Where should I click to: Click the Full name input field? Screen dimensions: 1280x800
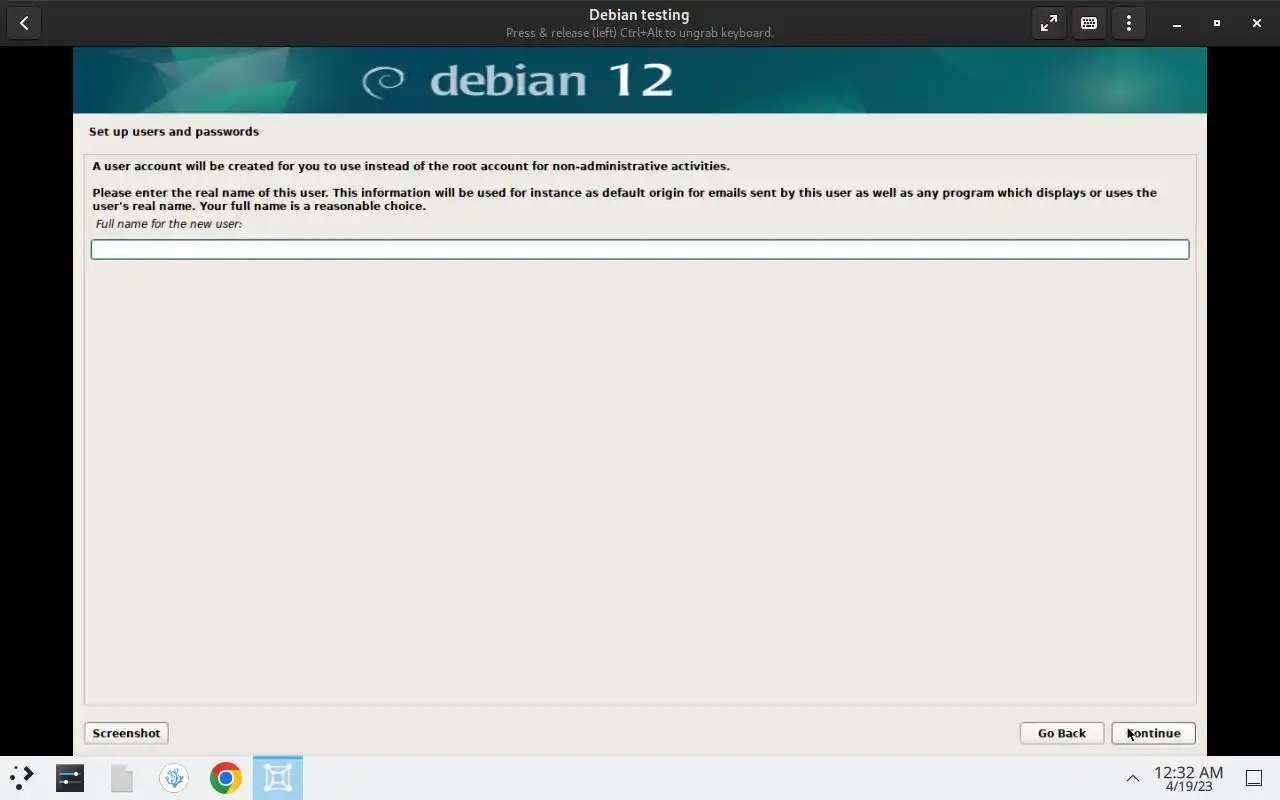click(640, 249)
